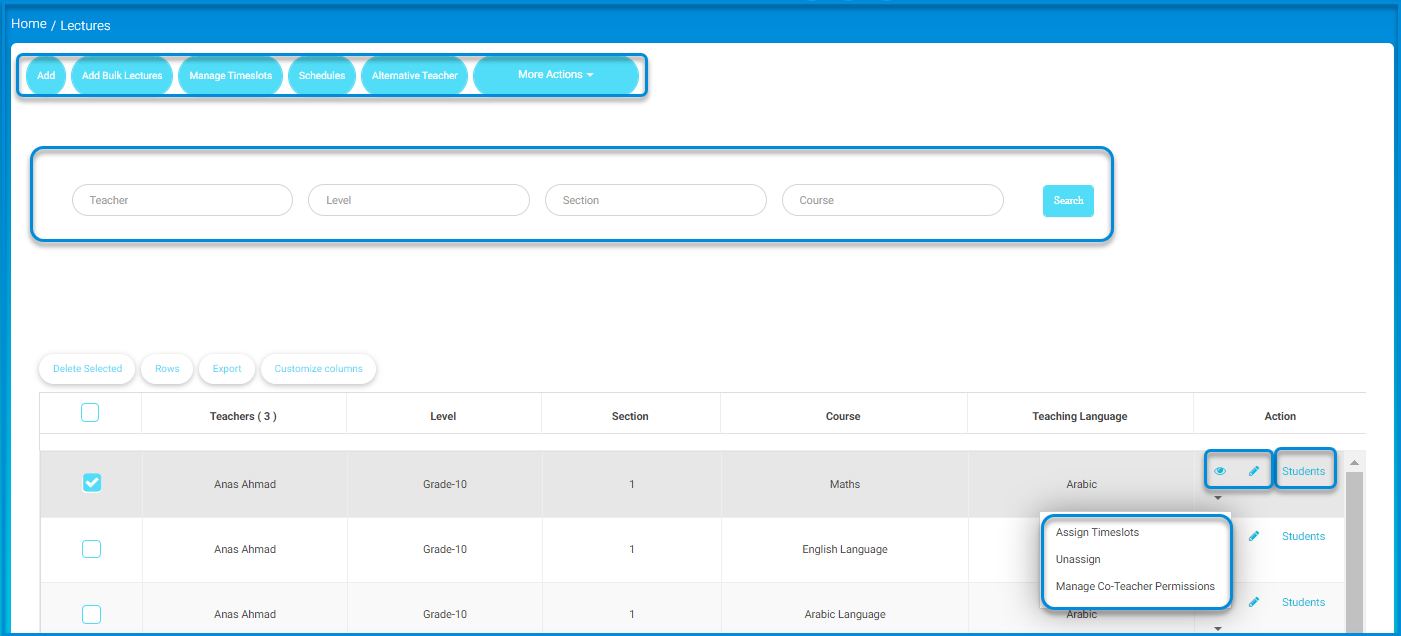Select the English Language row checkbox
The height and width of the screenshot is (636, 1401).
click(x=92, y=549)
